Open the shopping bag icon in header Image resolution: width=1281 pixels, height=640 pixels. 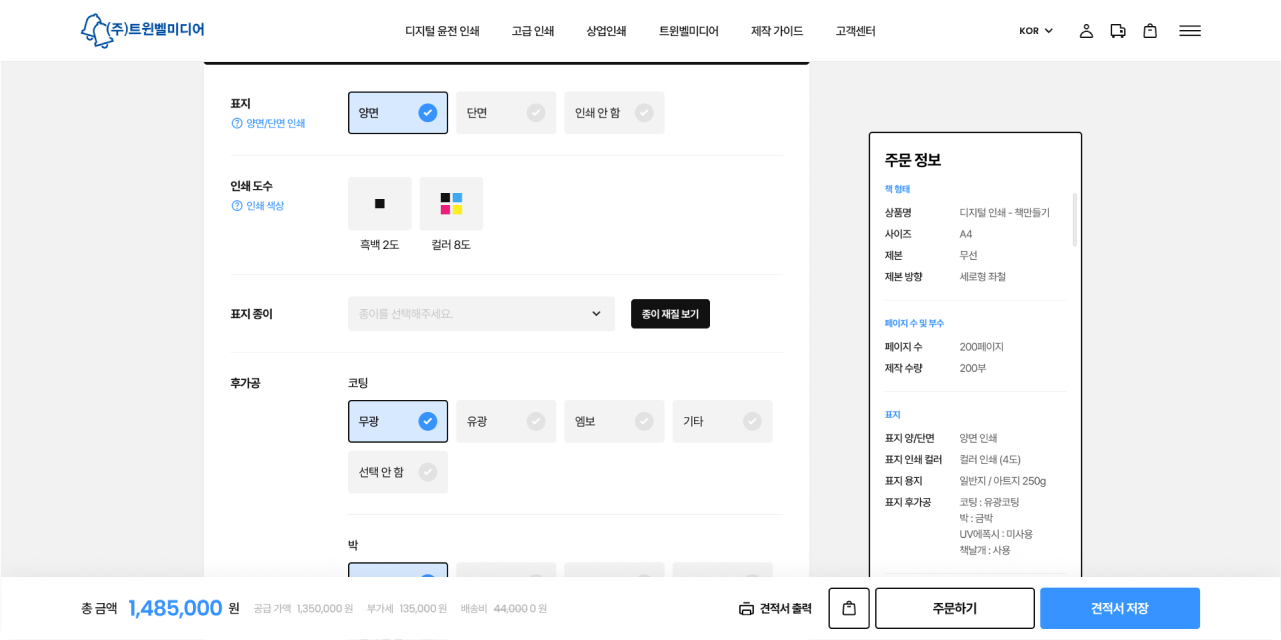pyautogui.click(x=1150, y=31)
